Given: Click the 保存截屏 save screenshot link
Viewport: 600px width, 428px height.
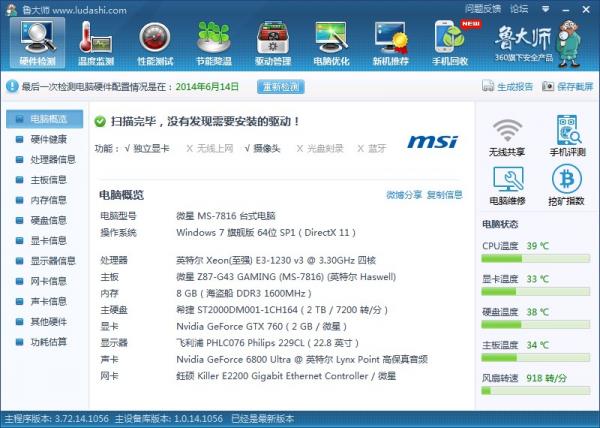Looking at the screenshot, I should point(575,87).
